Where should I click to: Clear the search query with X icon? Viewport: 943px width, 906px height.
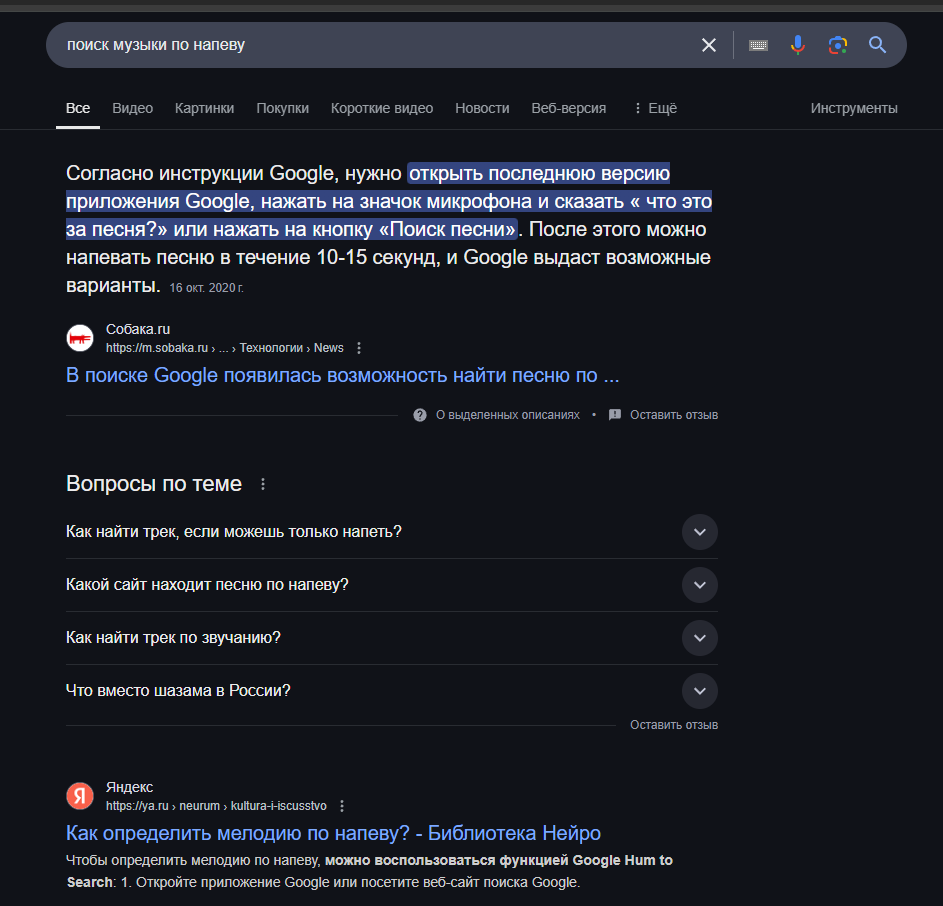[708, 45]
